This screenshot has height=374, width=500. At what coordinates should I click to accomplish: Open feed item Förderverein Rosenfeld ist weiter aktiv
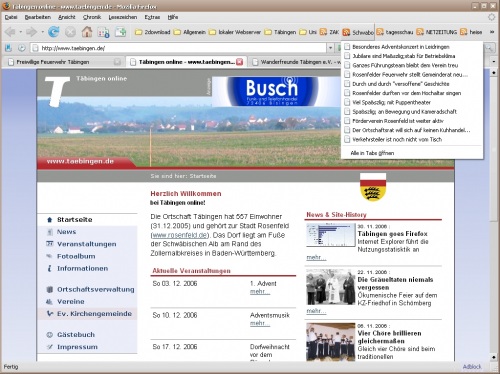pyautogui.click(x=412, y=121)
